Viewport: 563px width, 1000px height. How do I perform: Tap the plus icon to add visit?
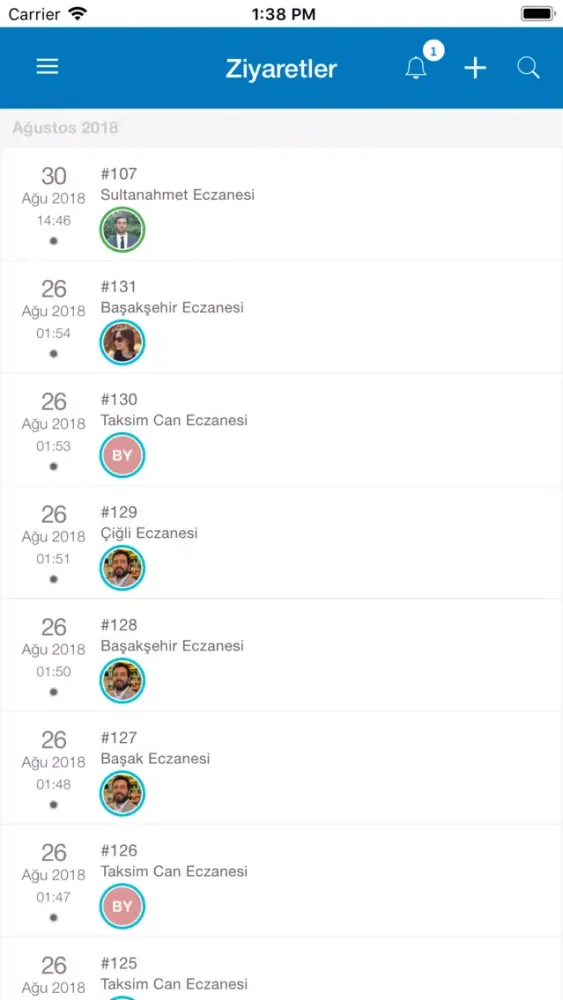(475, 68)
